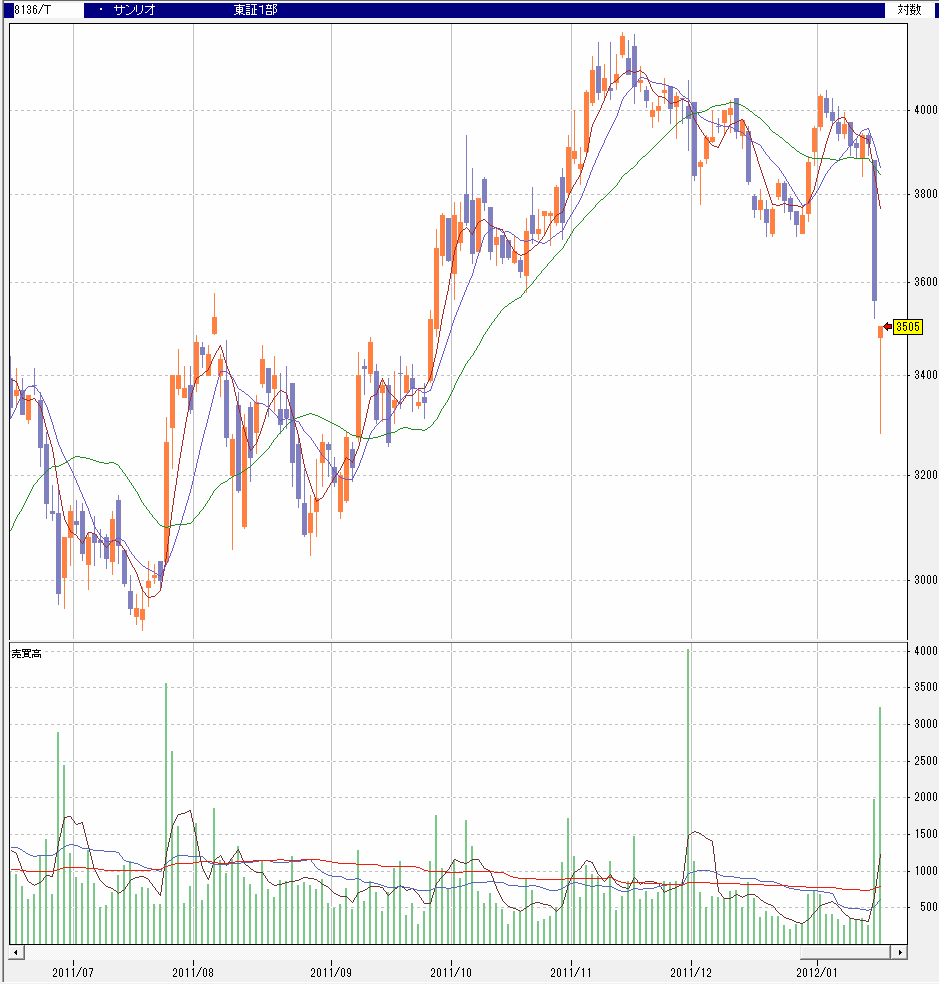Click the yellow 3505 current price label
939x984 pixels.
[x=908, y=326]
